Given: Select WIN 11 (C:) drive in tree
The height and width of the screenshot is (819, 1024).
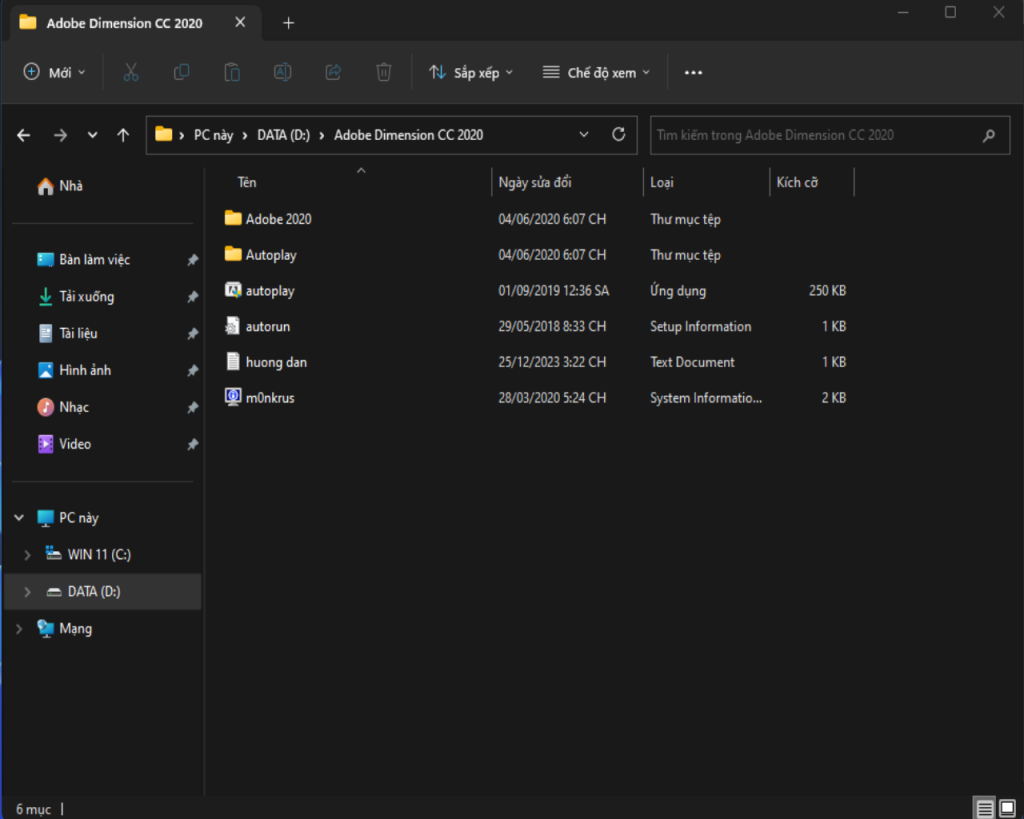Looking at the screenshot, I should coord(99,555).
